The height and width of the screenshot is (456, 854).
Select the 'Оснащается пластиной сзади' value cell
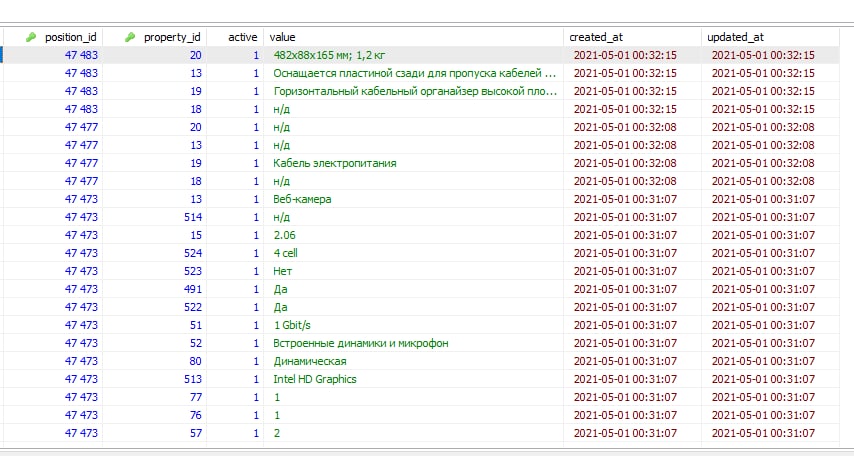[x=413, y=73]
